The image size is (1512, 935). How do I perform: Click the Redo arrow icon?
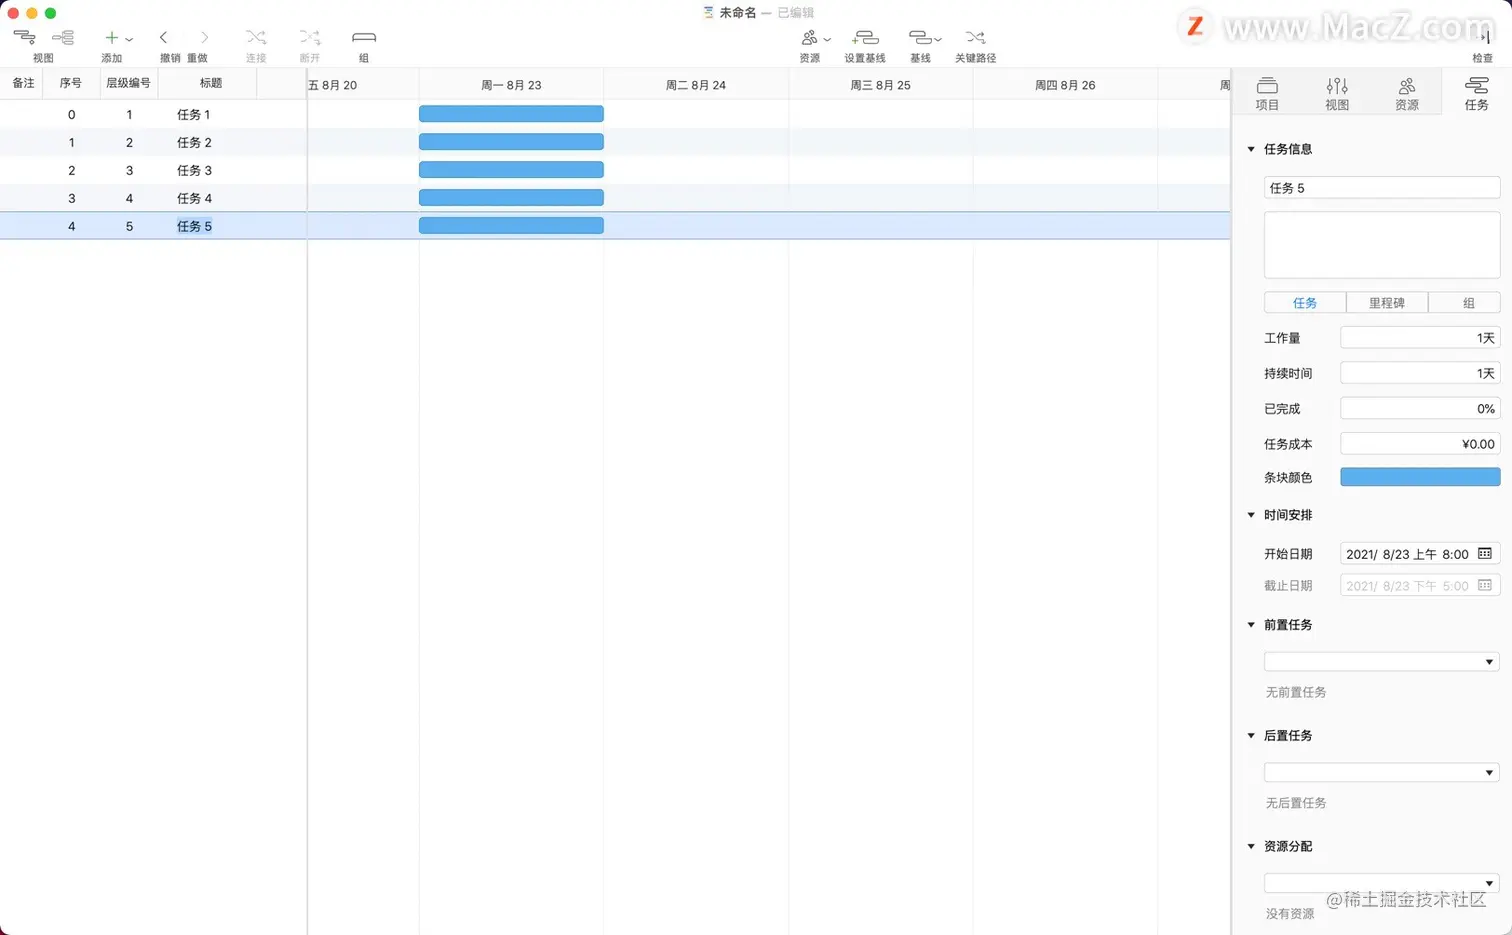(204, 37)
